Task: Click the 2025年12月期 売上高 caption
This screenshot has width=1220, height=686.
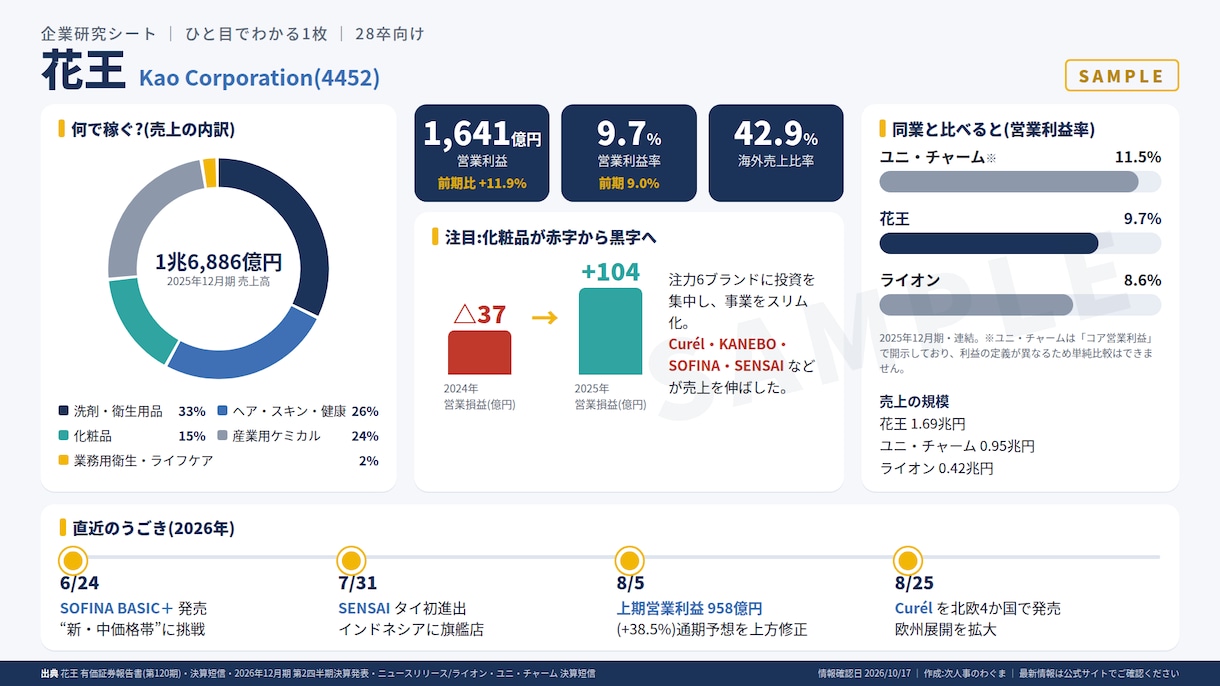Action: (218, 282)
